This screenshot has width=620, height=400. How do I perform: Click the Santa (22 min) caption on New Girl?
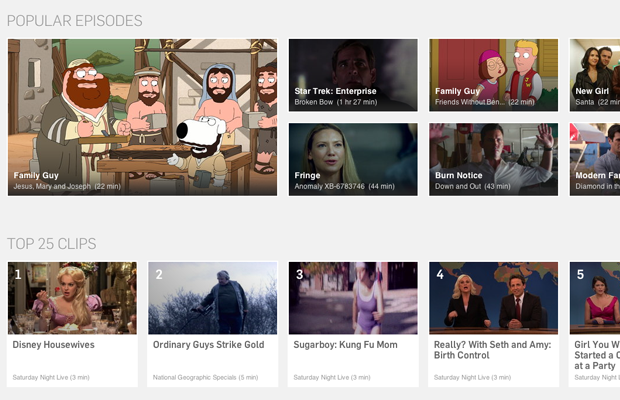click(597, 102)
